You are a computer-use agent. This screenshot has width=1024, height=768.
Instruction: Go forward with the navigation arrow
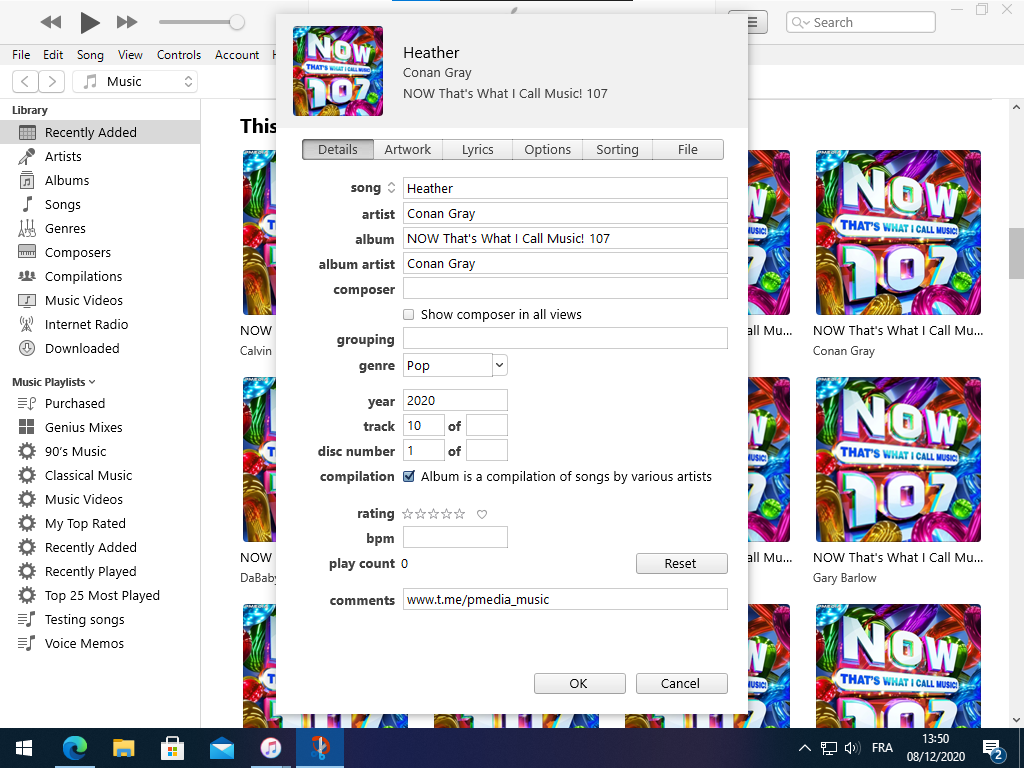(x=52, y=82)
